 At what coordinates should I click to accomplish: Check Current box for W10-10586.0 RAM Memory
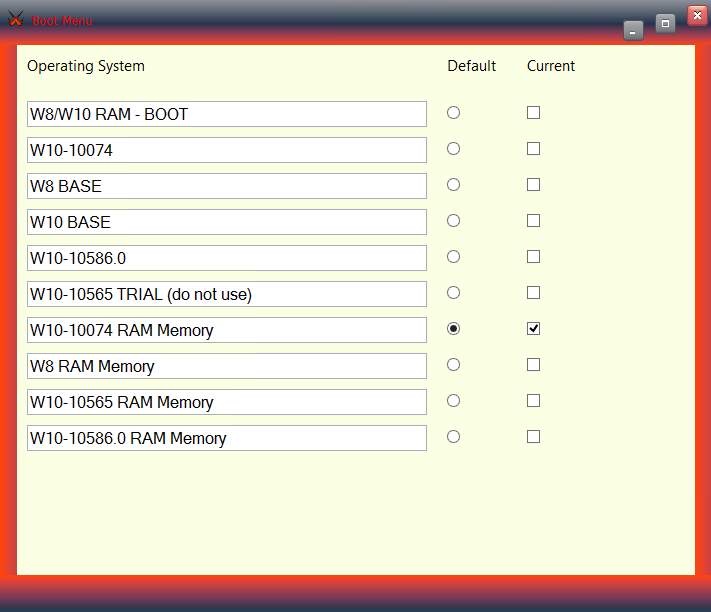point(533,437)
